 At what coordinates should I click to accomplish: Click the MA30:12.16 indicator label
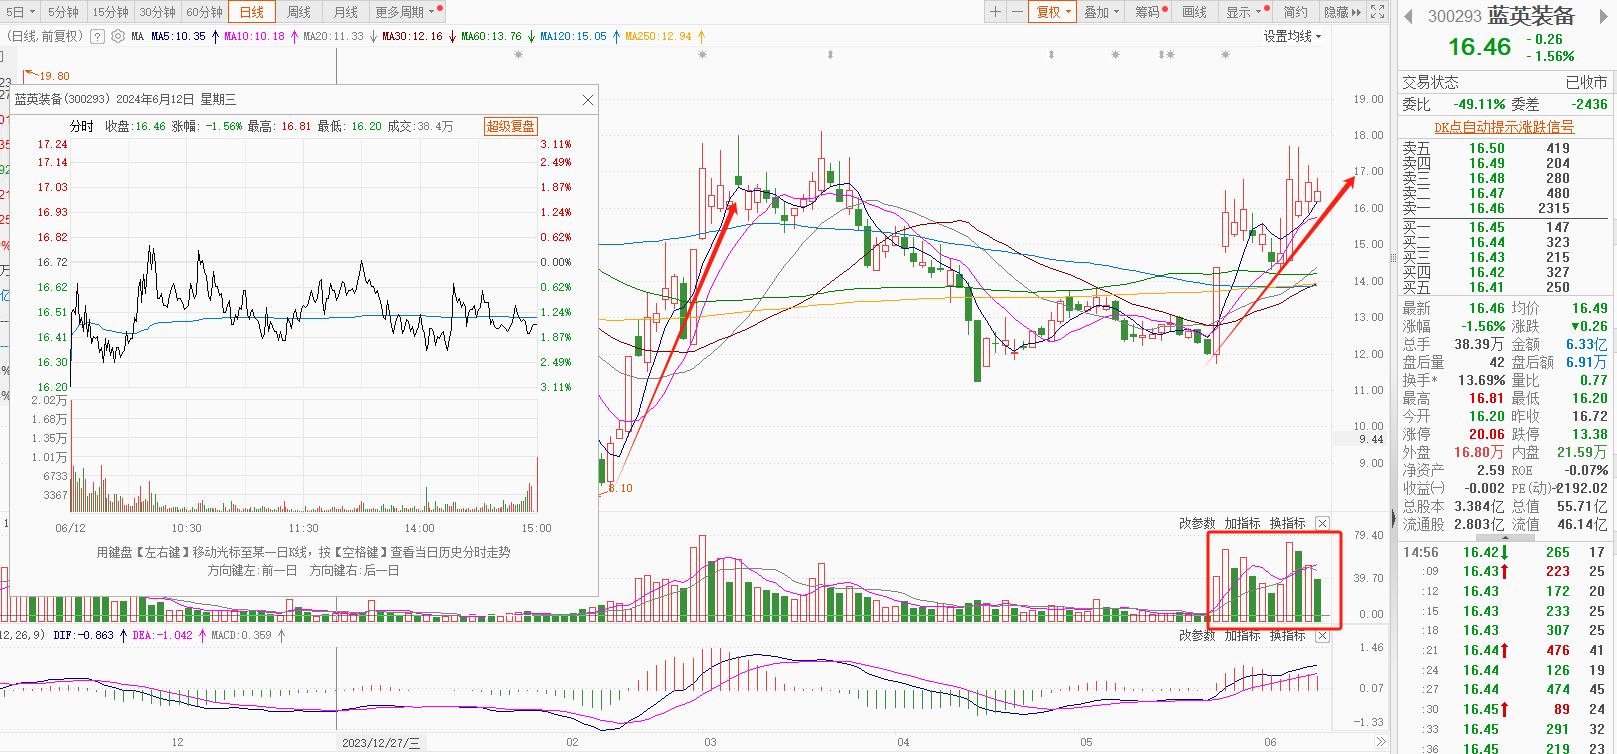(x=412, y=36)
